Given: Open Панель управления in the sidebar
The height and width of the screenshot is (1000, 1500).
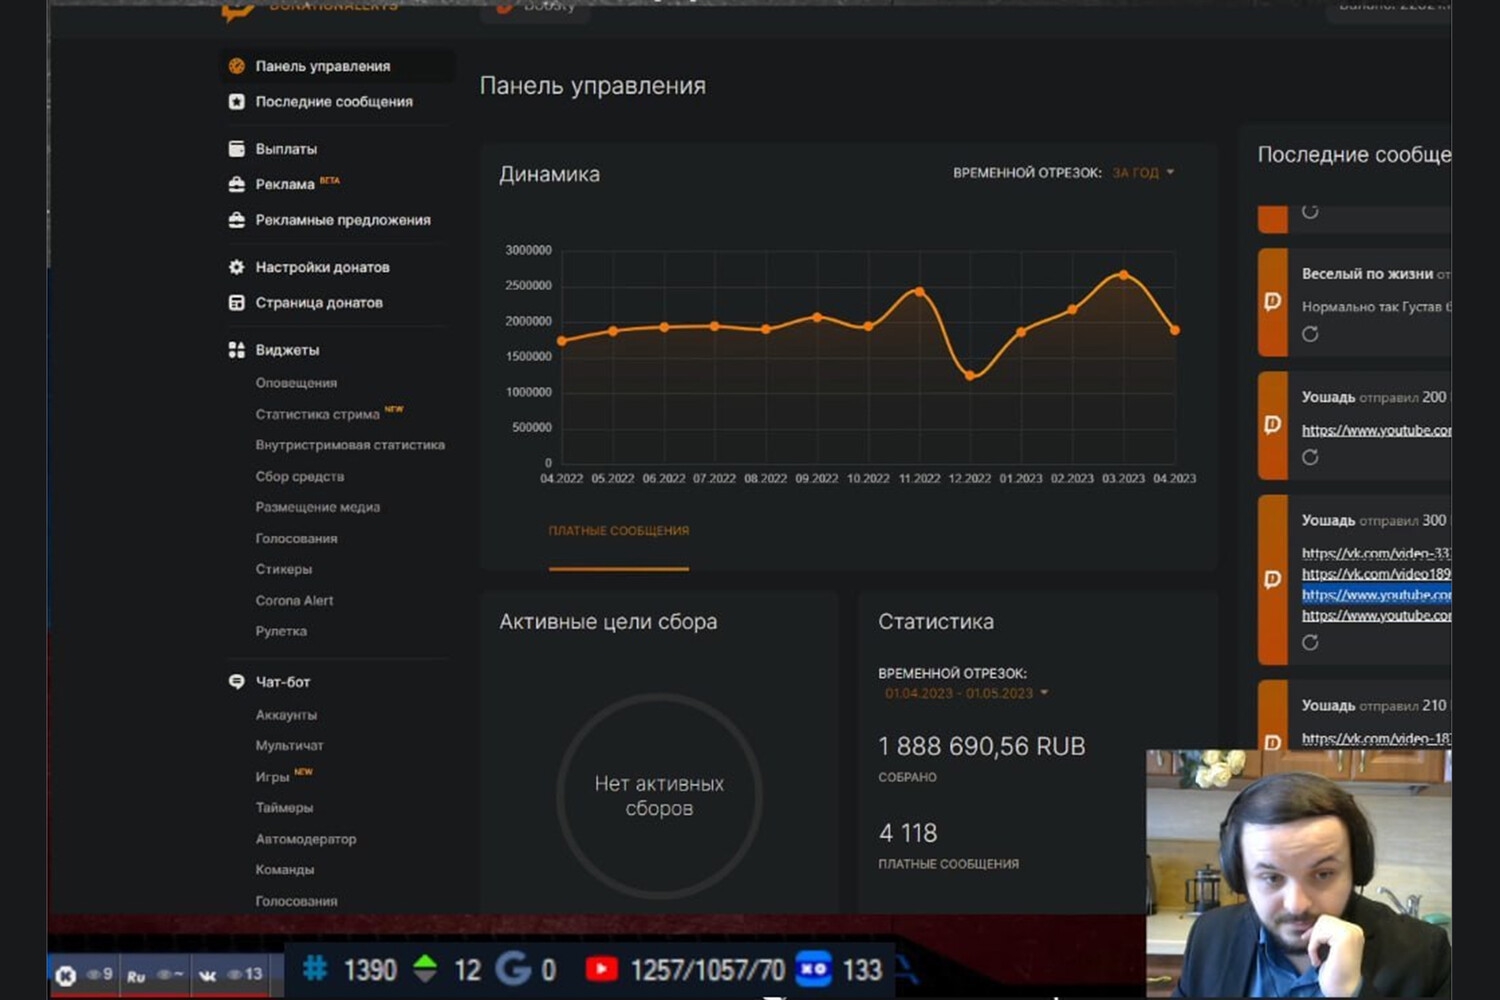Looking at the screenshot, I should (x=322, y=66).
